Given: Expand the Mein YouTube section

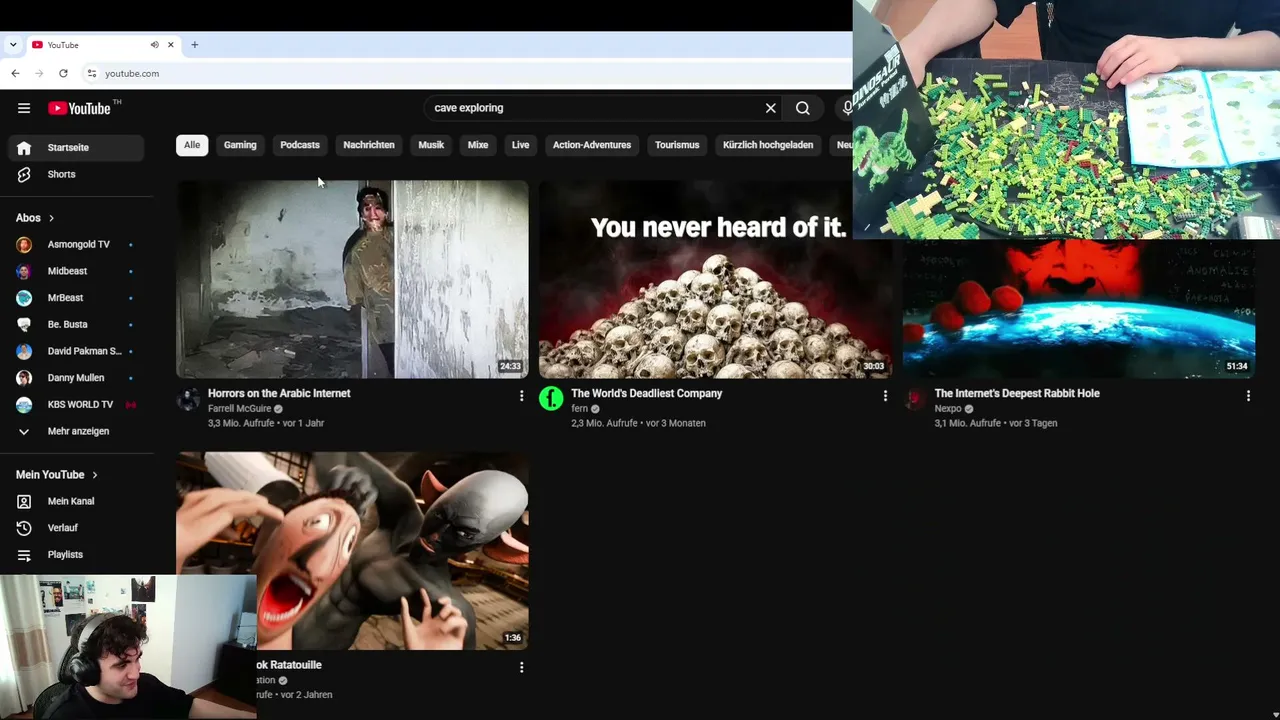Looking at the screenshot, I should [x=57, y=475].
